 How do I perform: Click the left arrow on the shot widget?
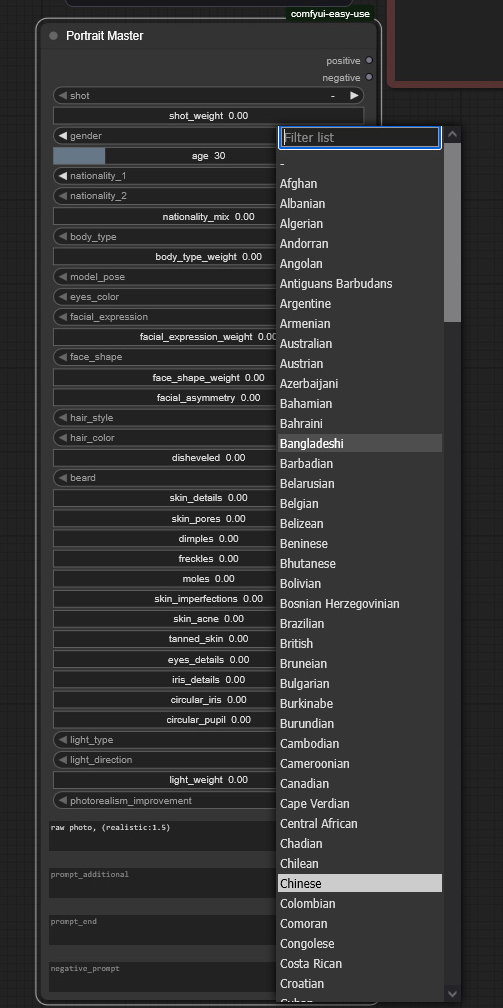pyautogui.click(x=62, y=96)
